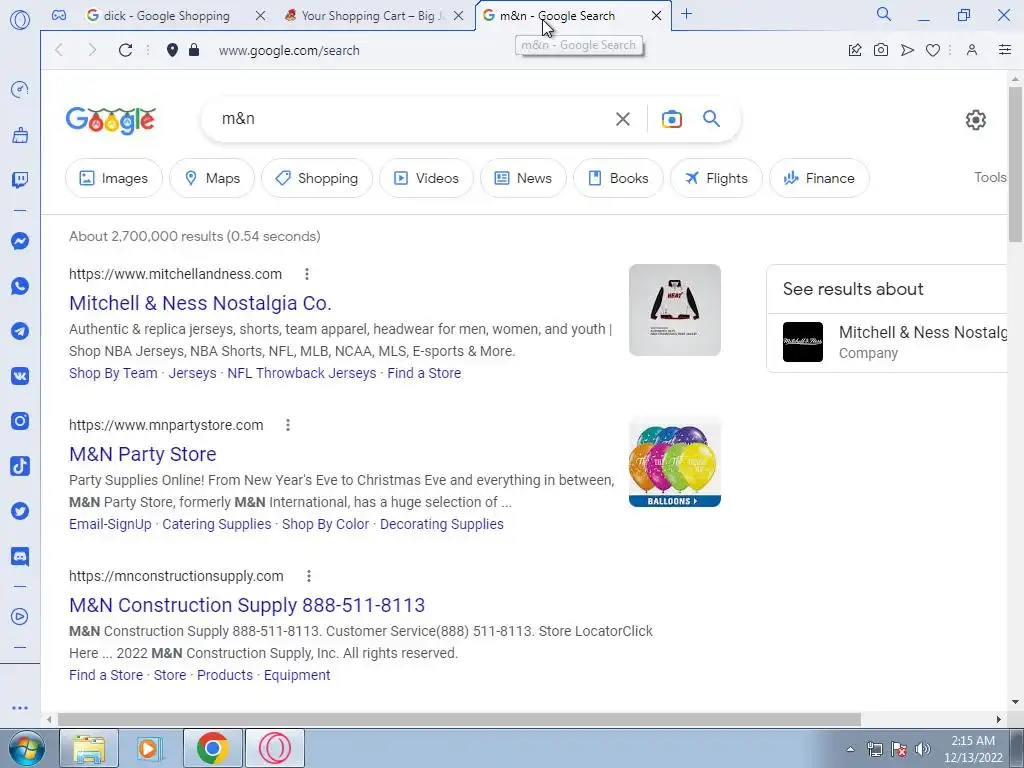Filter results by Shopping

[x=317, y=178]
